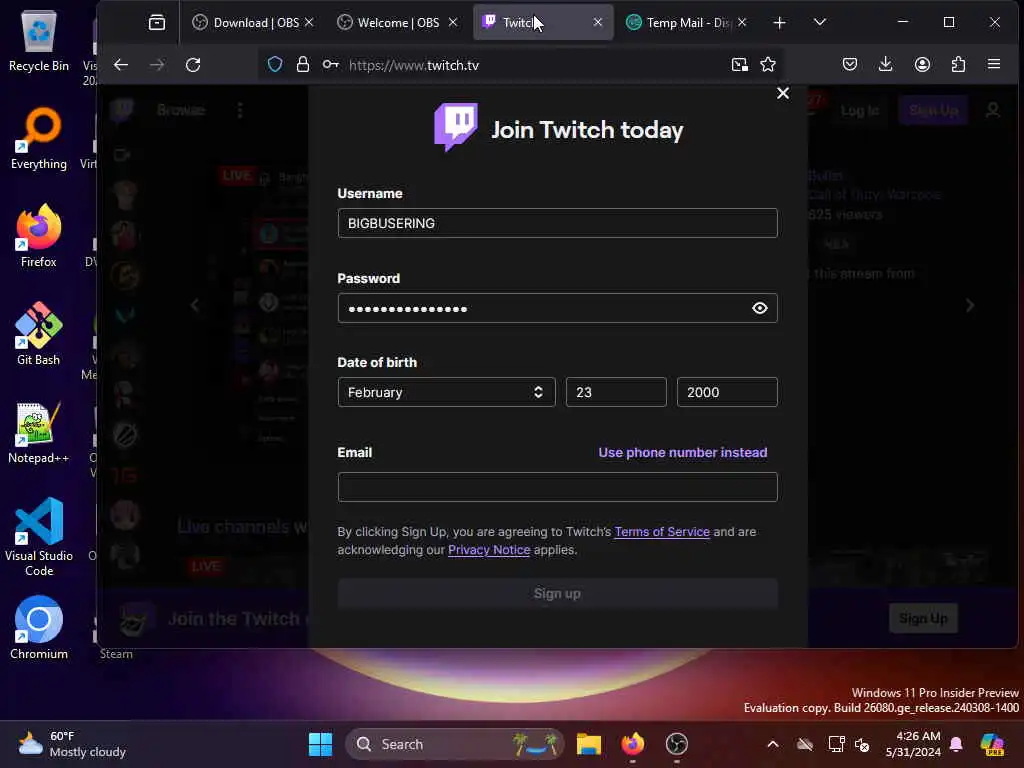Bookmark this page with star icon
Image resolution: width=1024 pixels, height=768 pixels.
click(x=768, y=65)
